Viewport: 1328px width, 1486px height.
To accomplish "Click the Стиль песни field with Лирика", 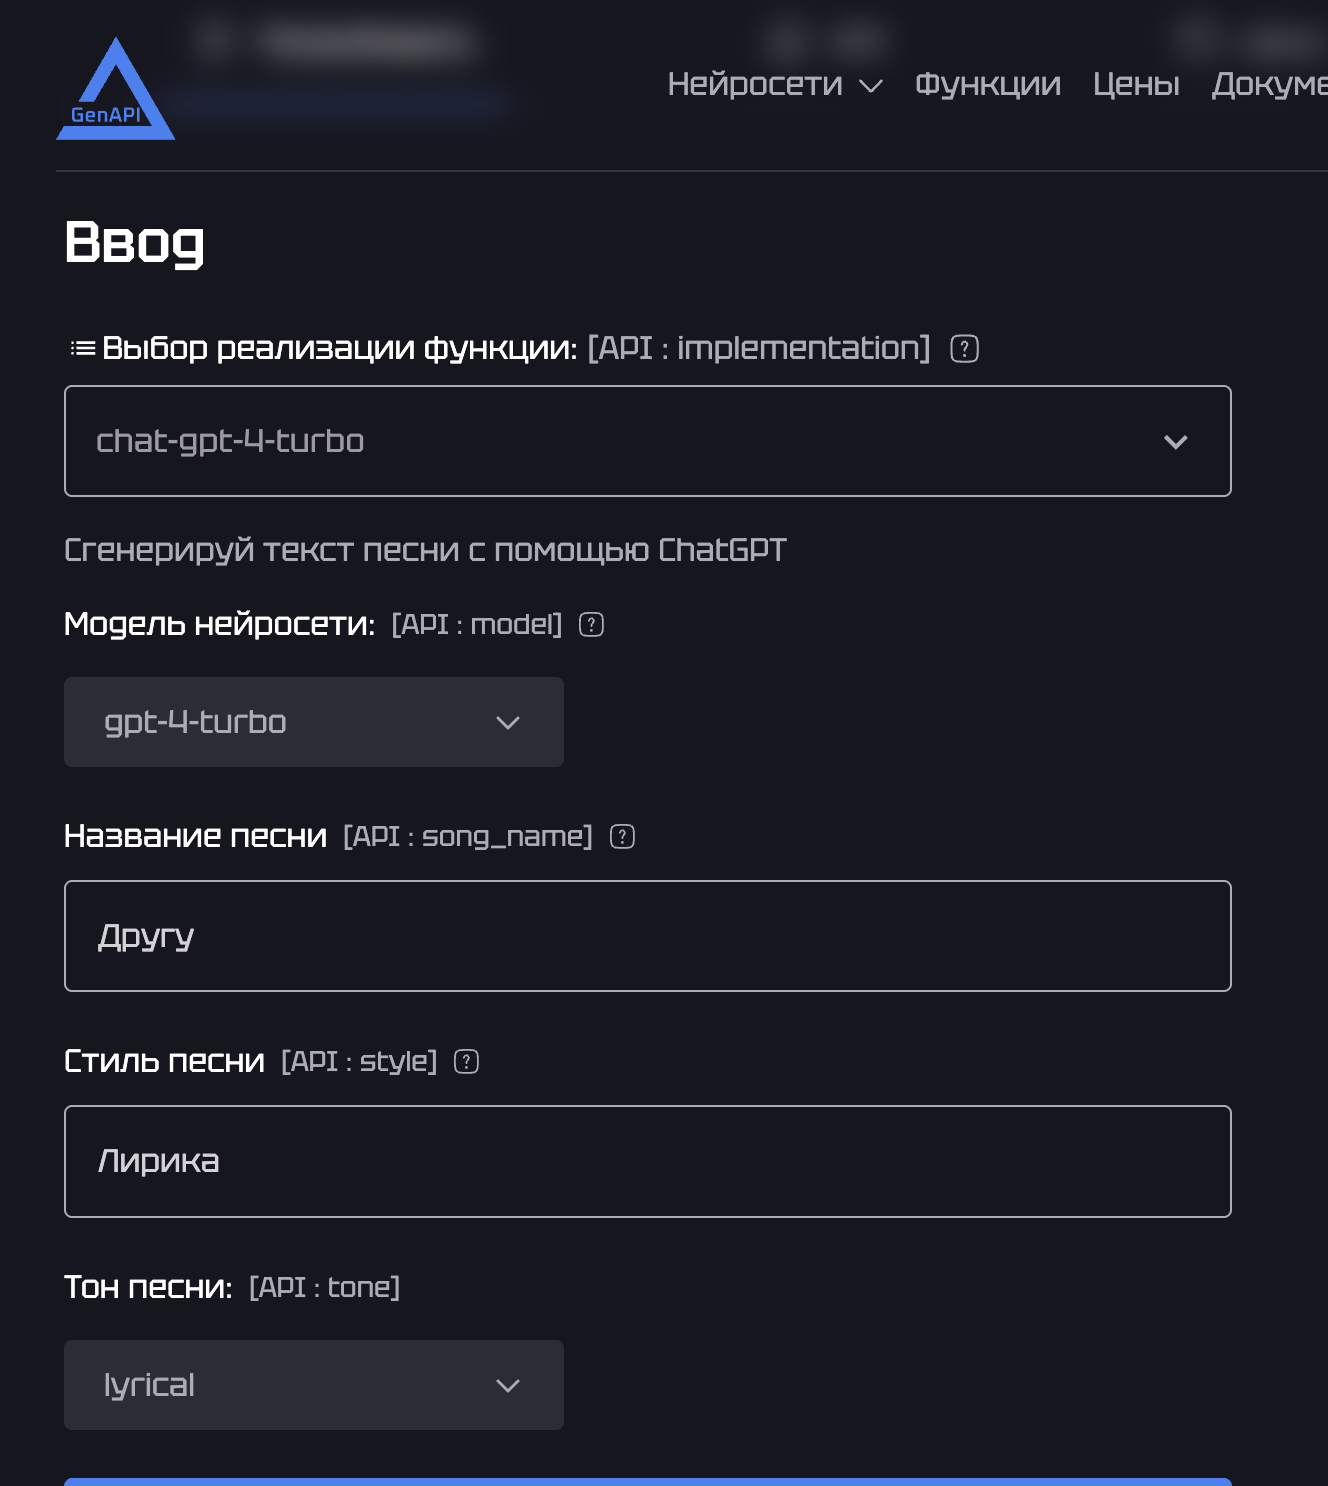I will tap(648, 1161).
